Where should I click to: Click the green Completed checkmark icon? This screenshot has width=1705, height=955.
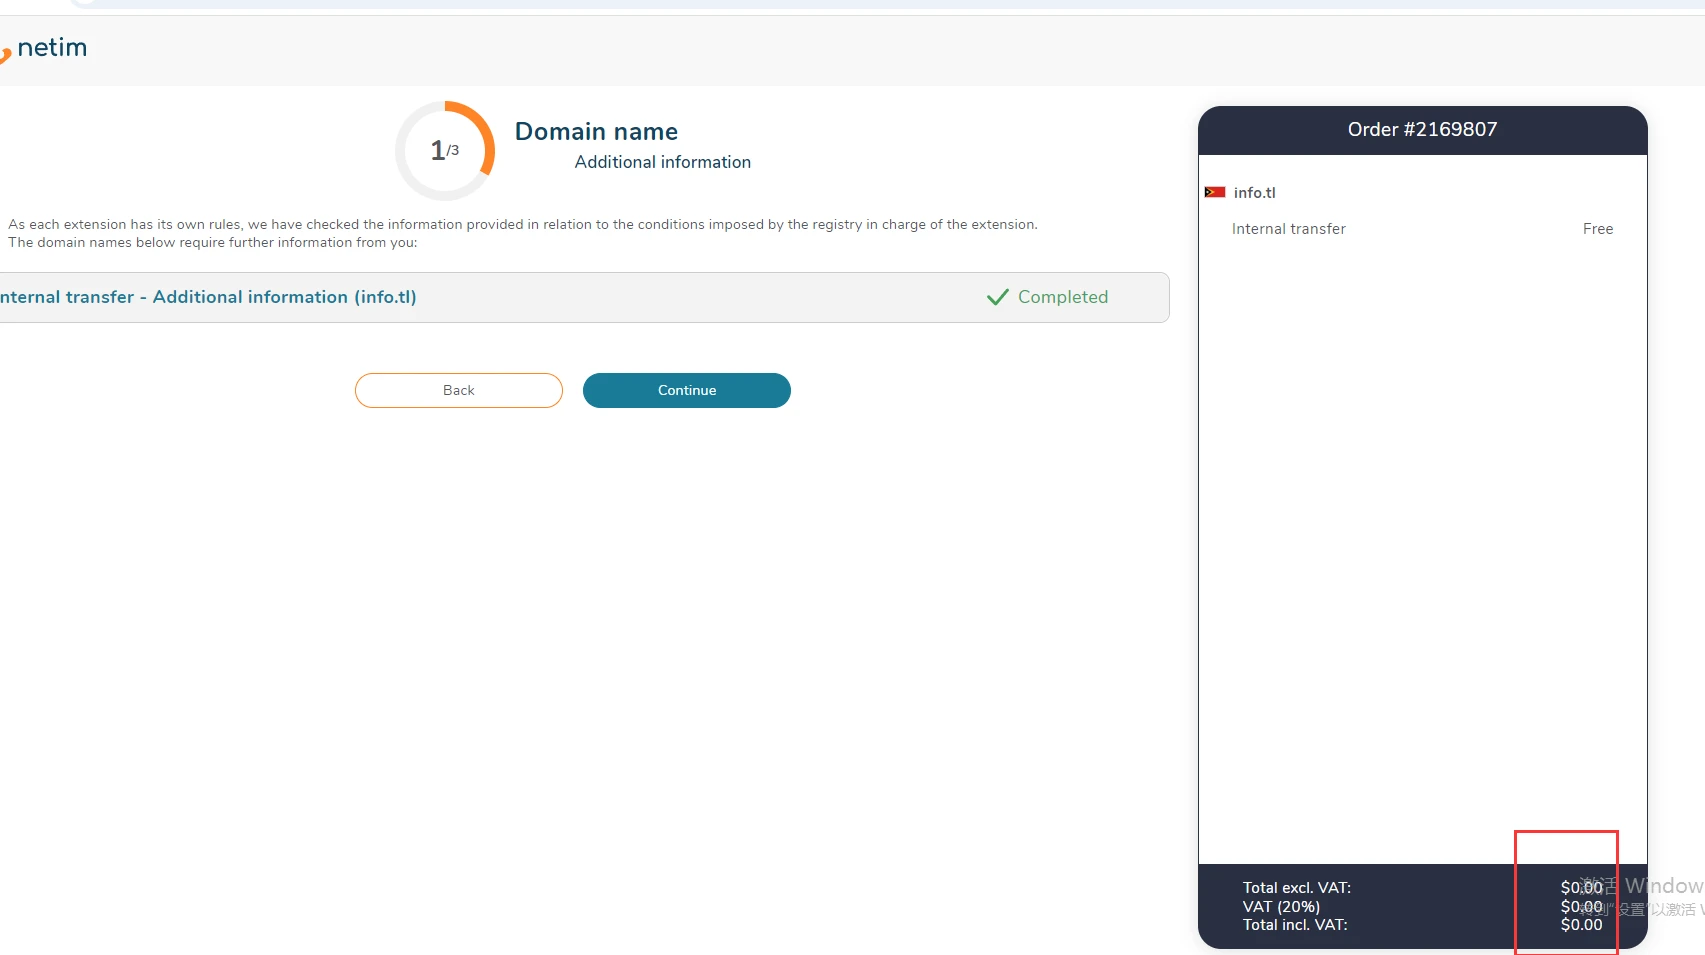point(997,297)
